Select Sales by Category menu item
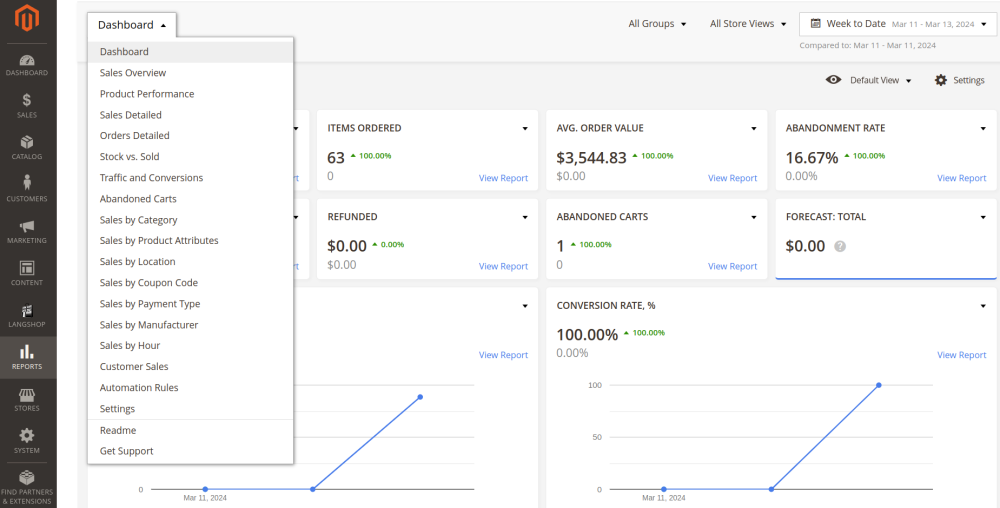Image resolution: width=1000 pixels, height=508 pixels. [191, 219]
